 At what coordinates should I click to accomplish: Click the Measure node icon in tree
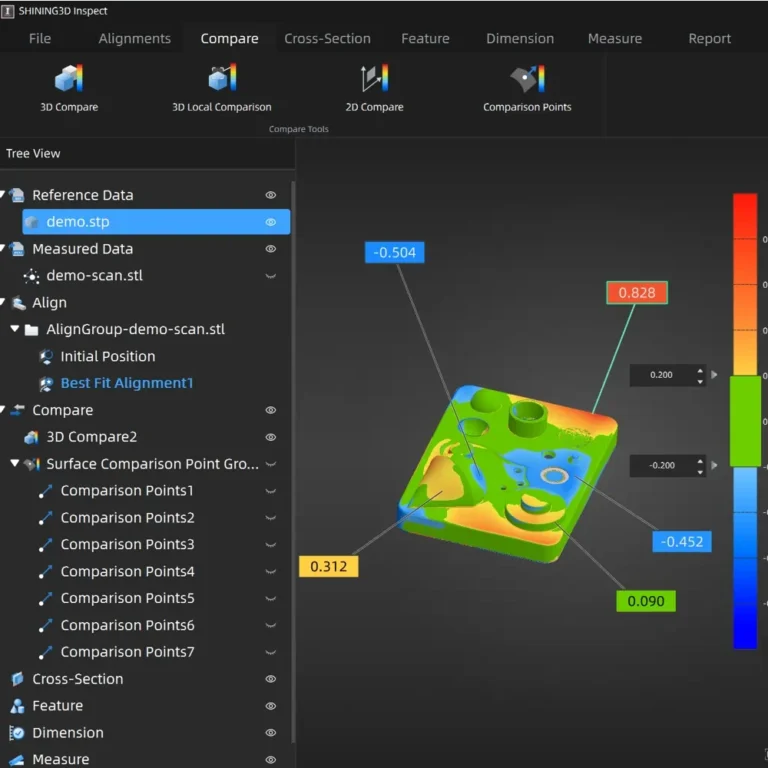pyautogui.click(x=17, y=759)
